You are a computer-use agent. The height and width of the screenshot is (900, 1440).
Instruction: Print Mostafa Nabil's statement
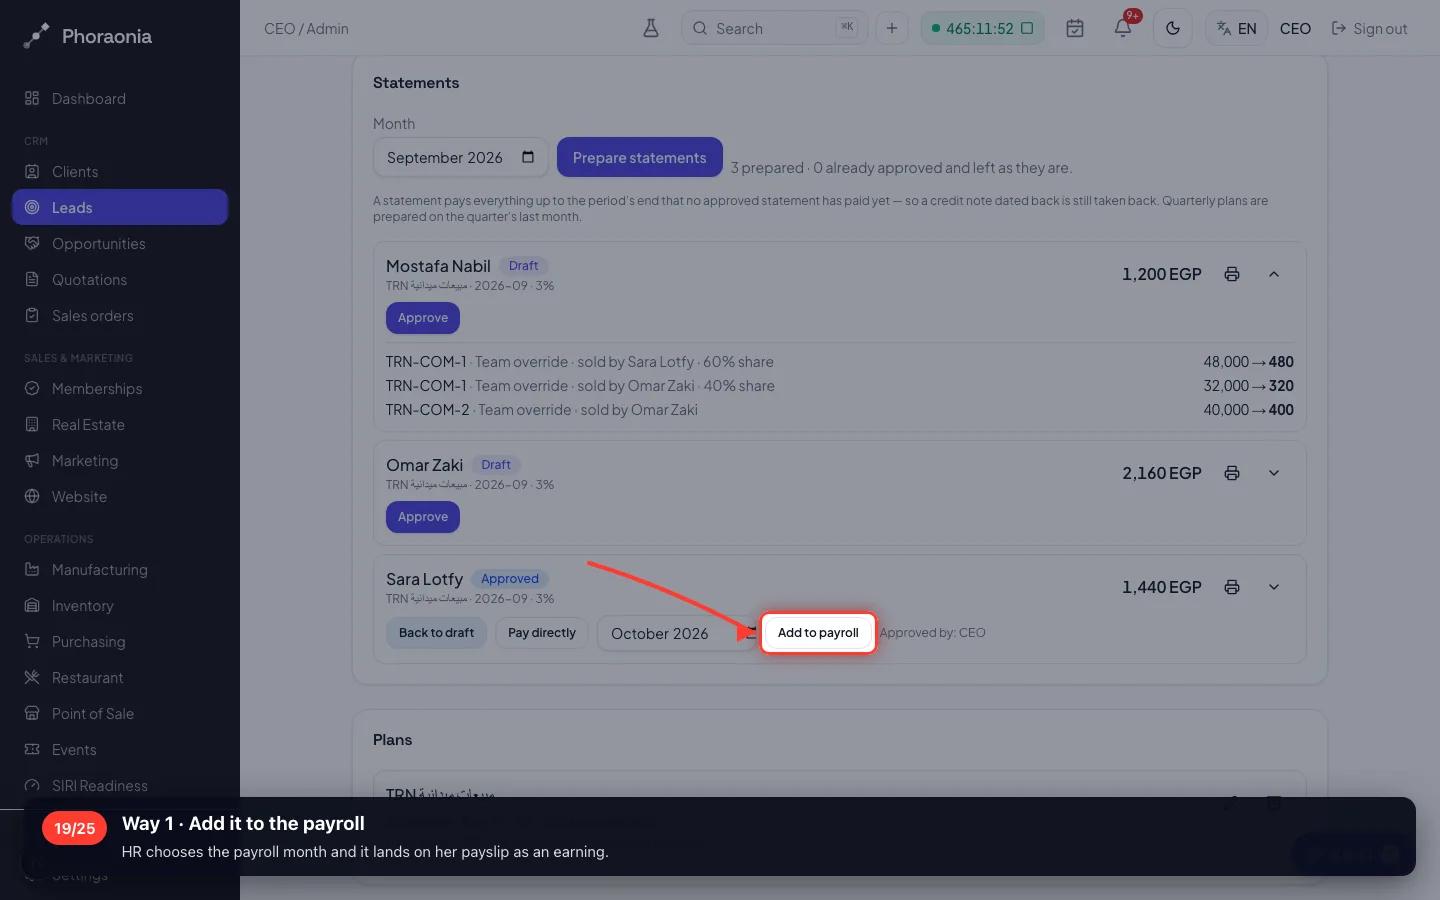pyautogui.click(x=1232, y=274)
